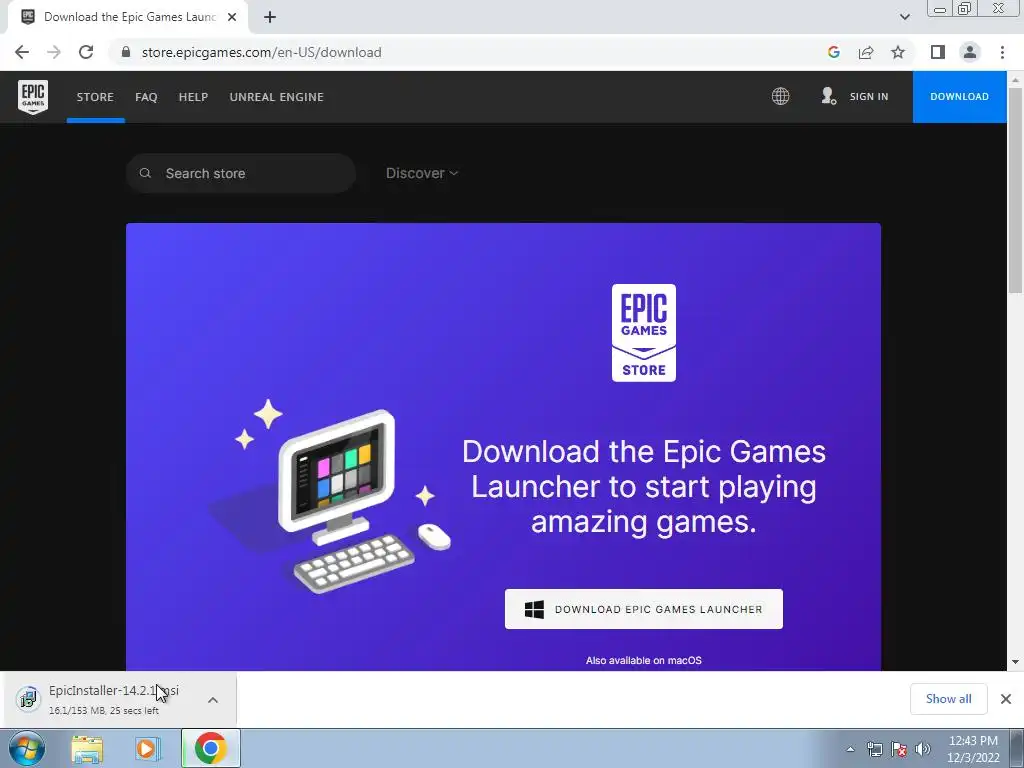Open the Windows Start button

(27, 748)
